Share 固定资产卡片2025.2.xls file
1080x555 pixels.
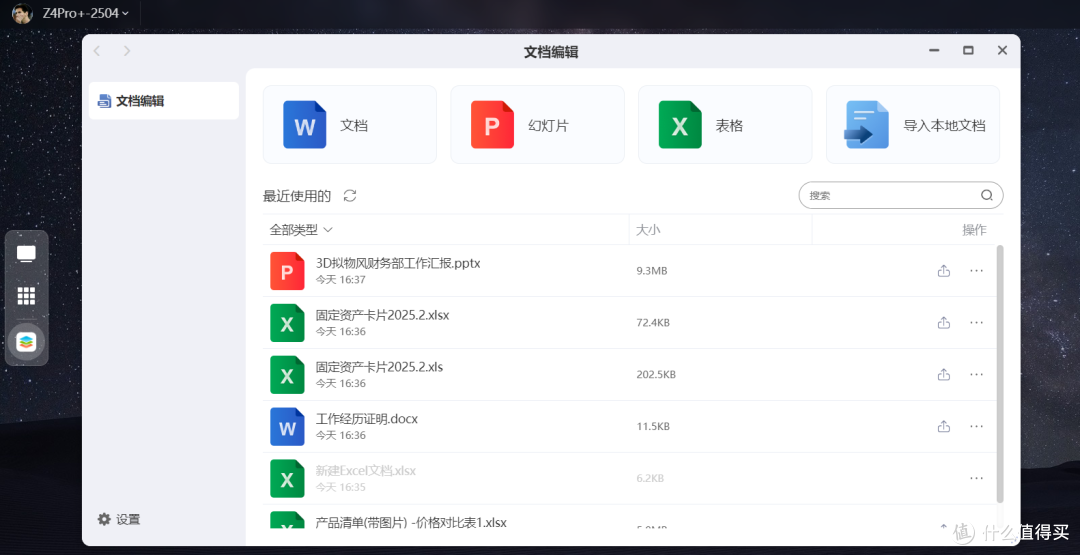pos(944,375)
